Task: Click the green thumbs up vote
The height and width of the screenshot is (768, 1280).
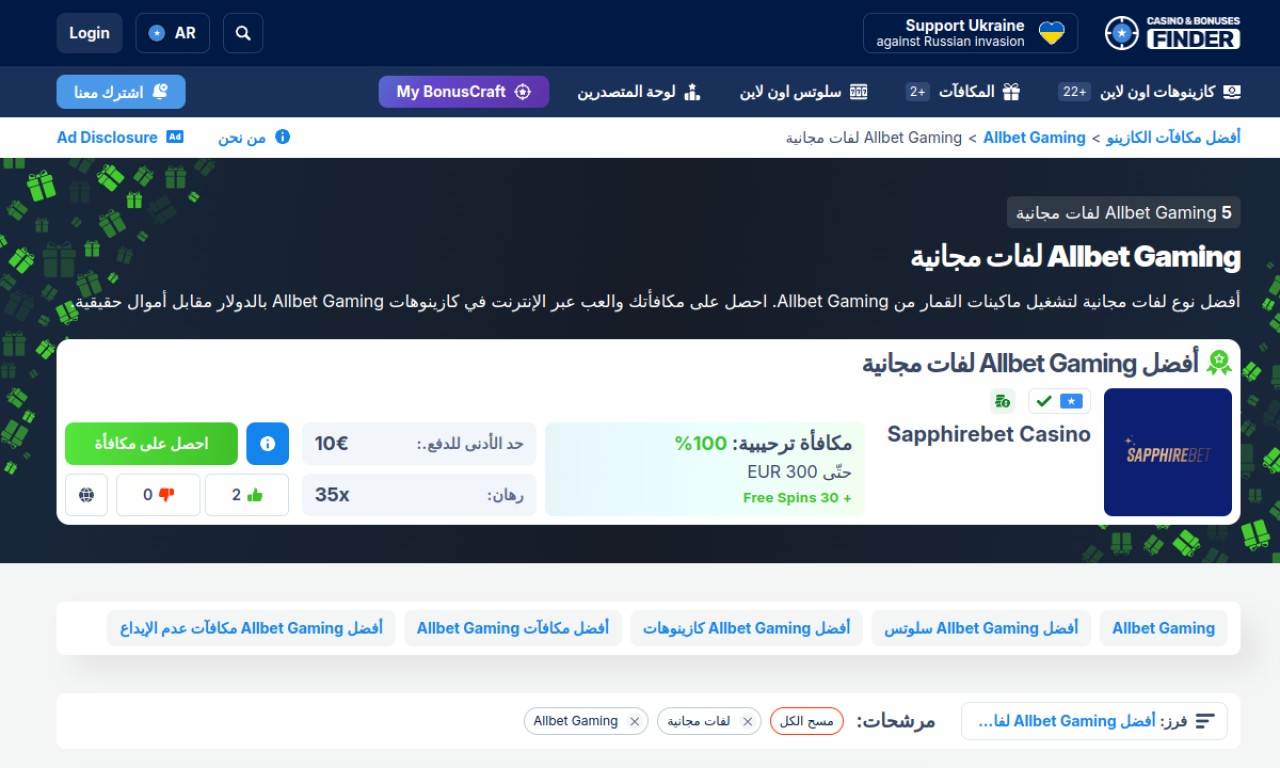Action: pyautogui.click(x=246, y=495)
